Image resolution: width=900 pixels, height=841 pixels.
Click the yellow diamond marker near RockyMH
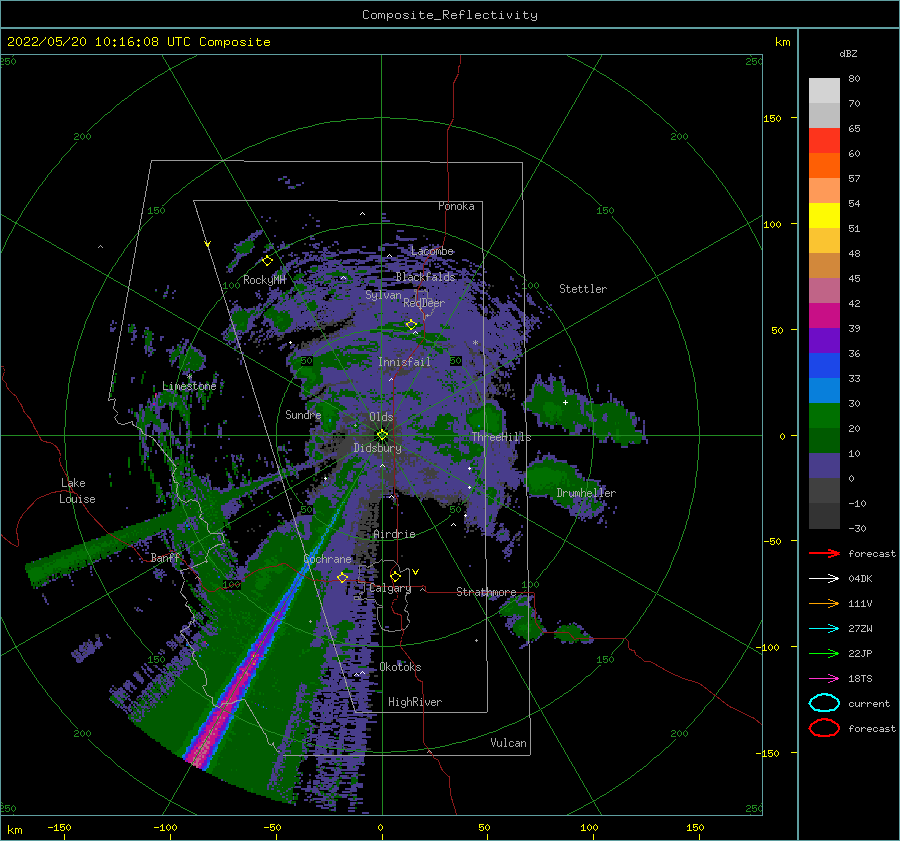pyautogui.click(x=267, y=261)
